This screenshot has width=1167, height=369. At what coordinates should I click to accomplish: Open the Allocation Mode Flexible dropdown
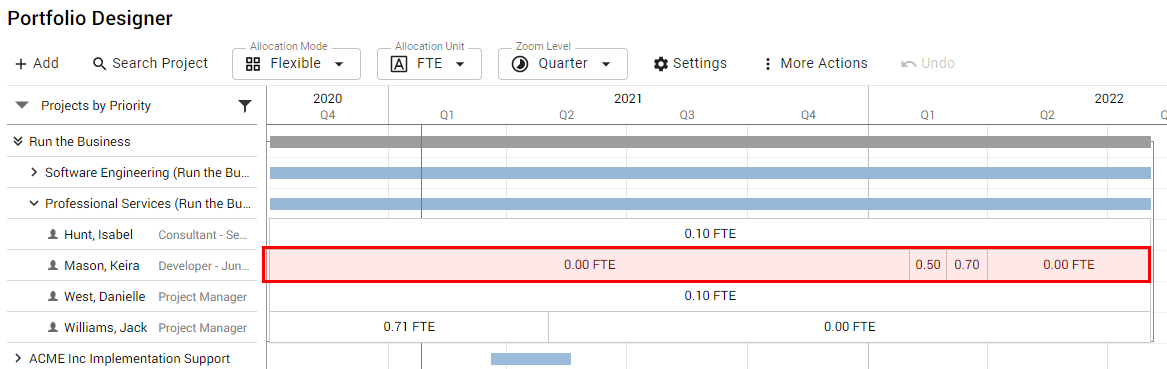[296, 64]
